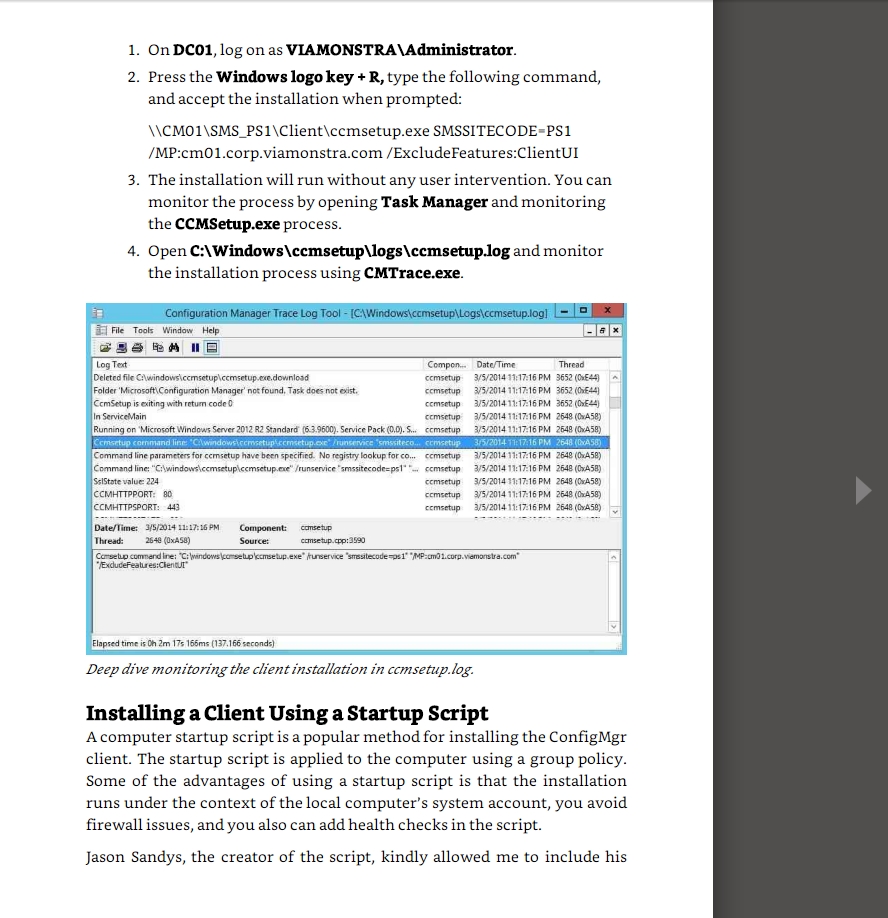Open the Tools menu
This screenshot has height=918, width=888.
143,330
